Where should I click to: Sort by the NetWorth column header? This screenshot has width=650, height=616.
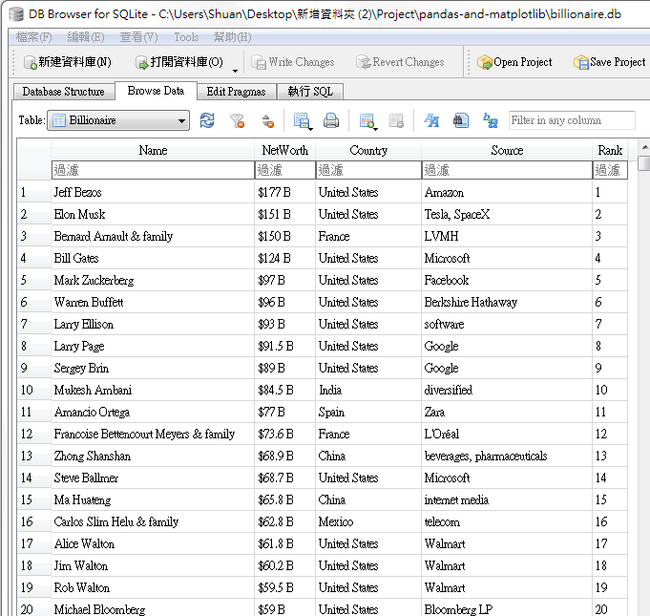tap(284, 151)
